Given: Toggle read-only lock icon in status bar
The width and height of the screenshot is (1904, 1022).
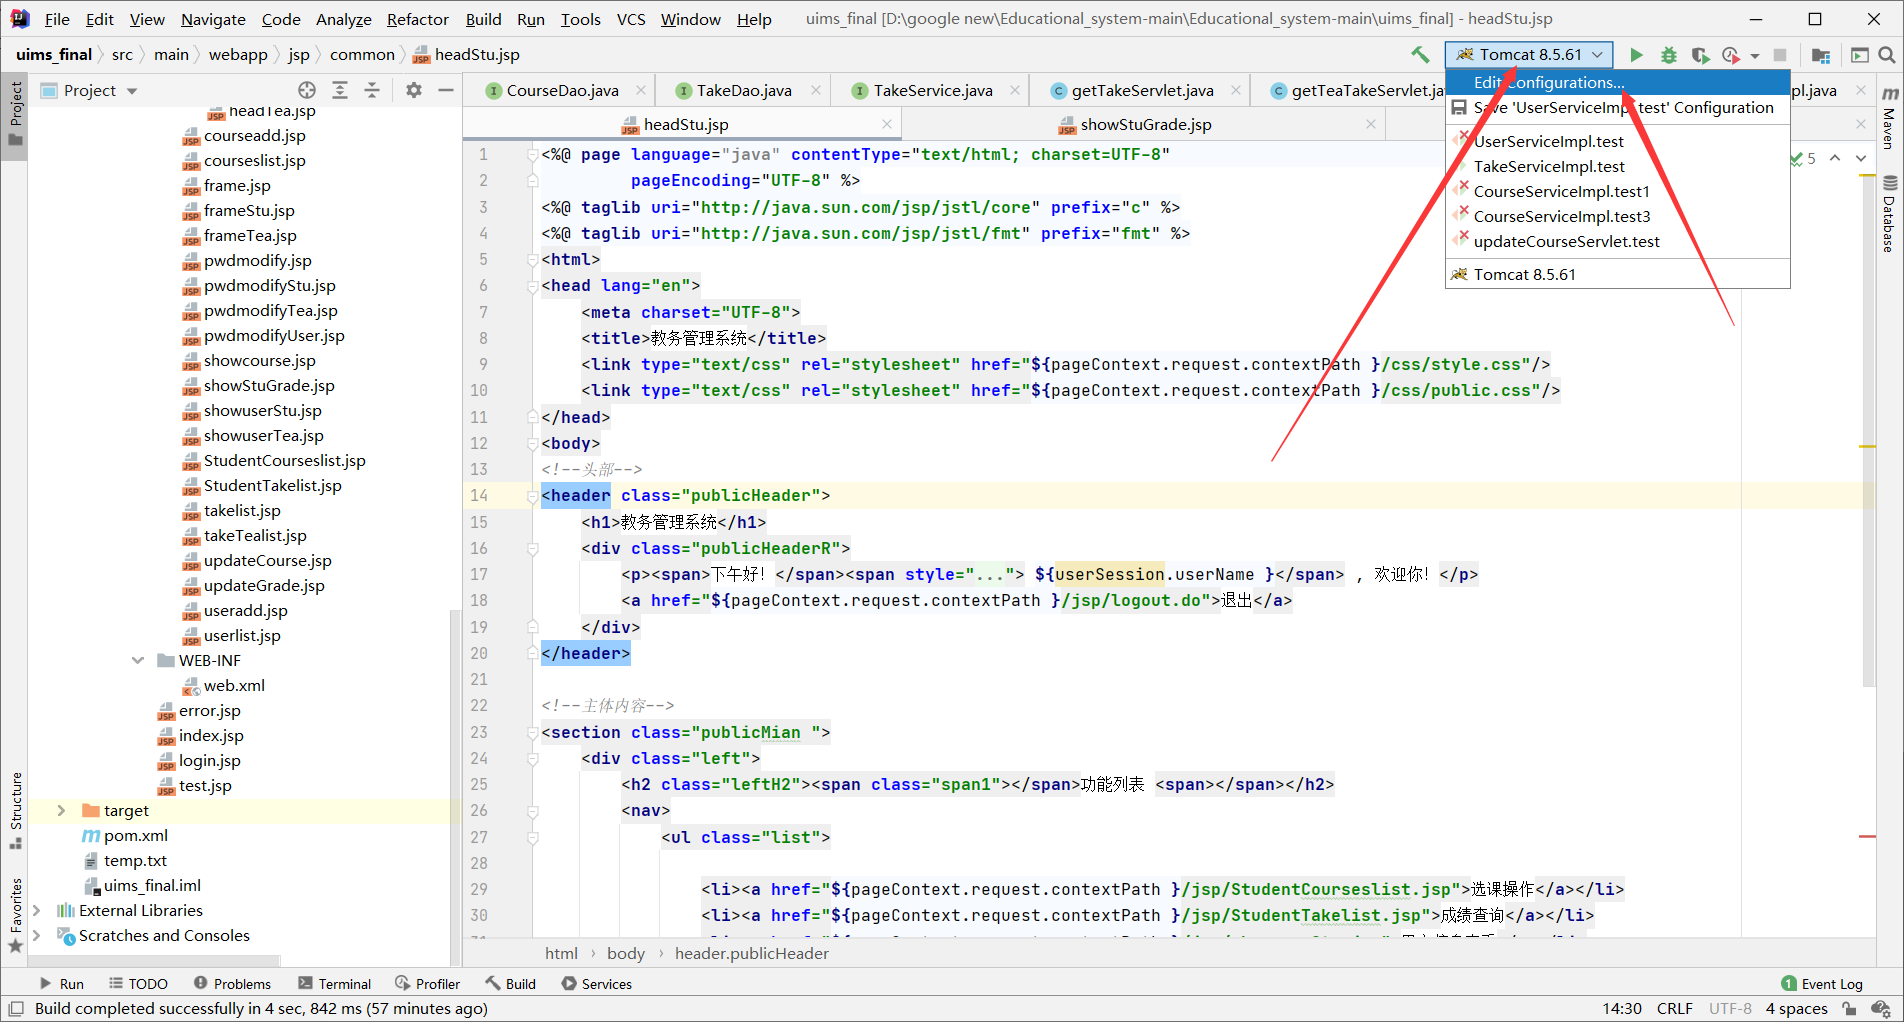Looking at the screenshot, I should point(1849,1008).
